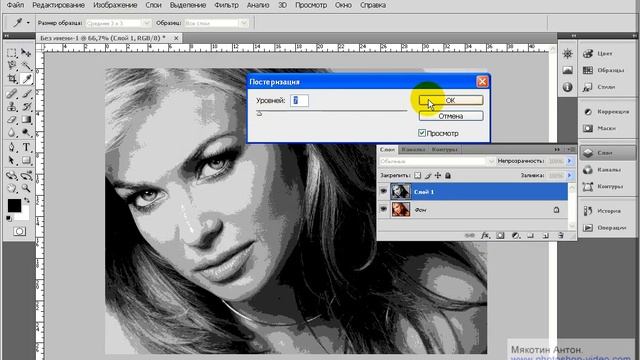Select the Blur tool

point(12,133)
